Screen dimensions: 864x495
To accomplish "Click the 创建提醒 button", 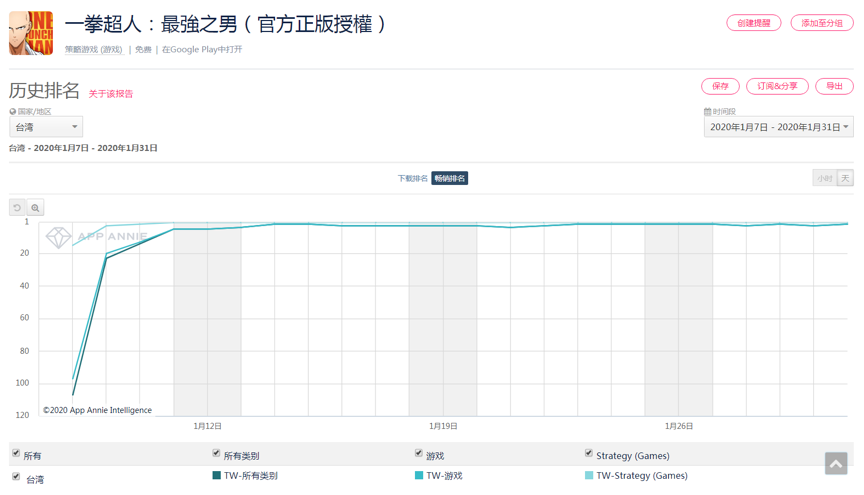I will (x=753, y=23).
